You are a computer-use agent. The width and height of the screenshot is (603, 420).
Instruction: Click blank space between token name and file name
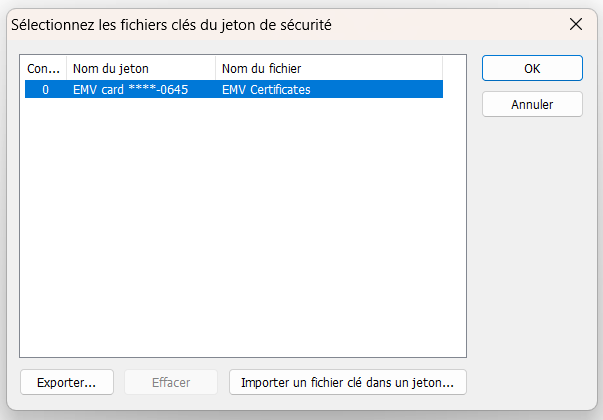pyautogui.click(x=204, y=90)
